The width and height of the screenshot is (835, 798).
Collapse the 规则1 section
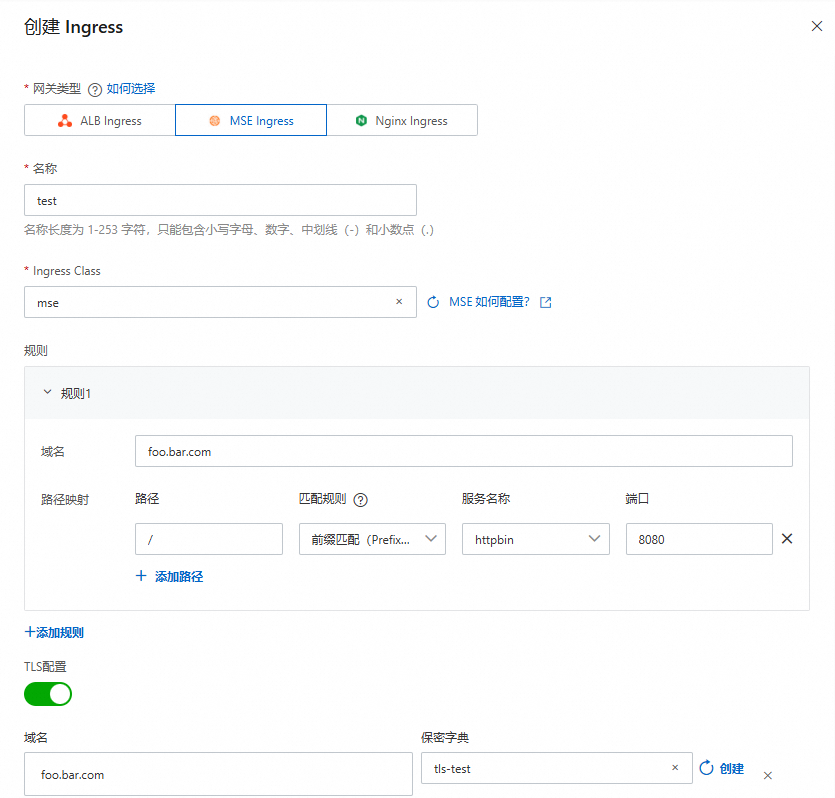click(47, 392)
